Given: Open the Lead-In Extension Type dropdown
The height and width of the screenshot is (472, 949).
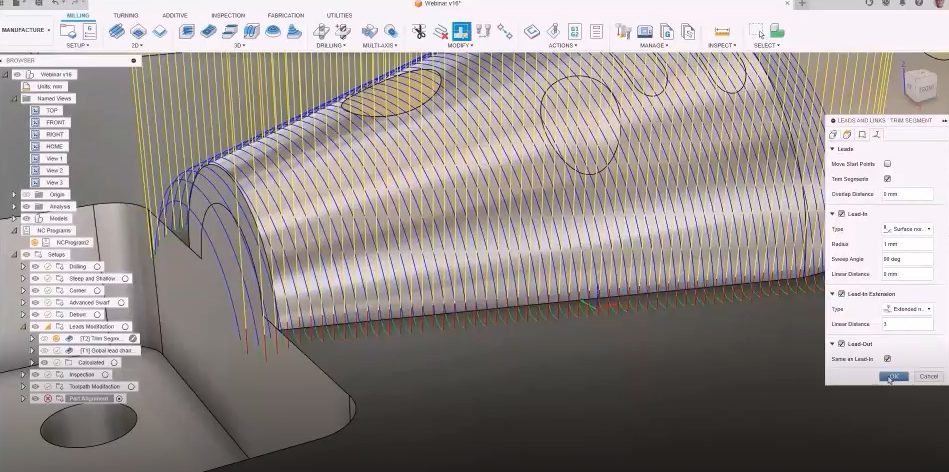Looking at the screenshot, I should (907, 309).
